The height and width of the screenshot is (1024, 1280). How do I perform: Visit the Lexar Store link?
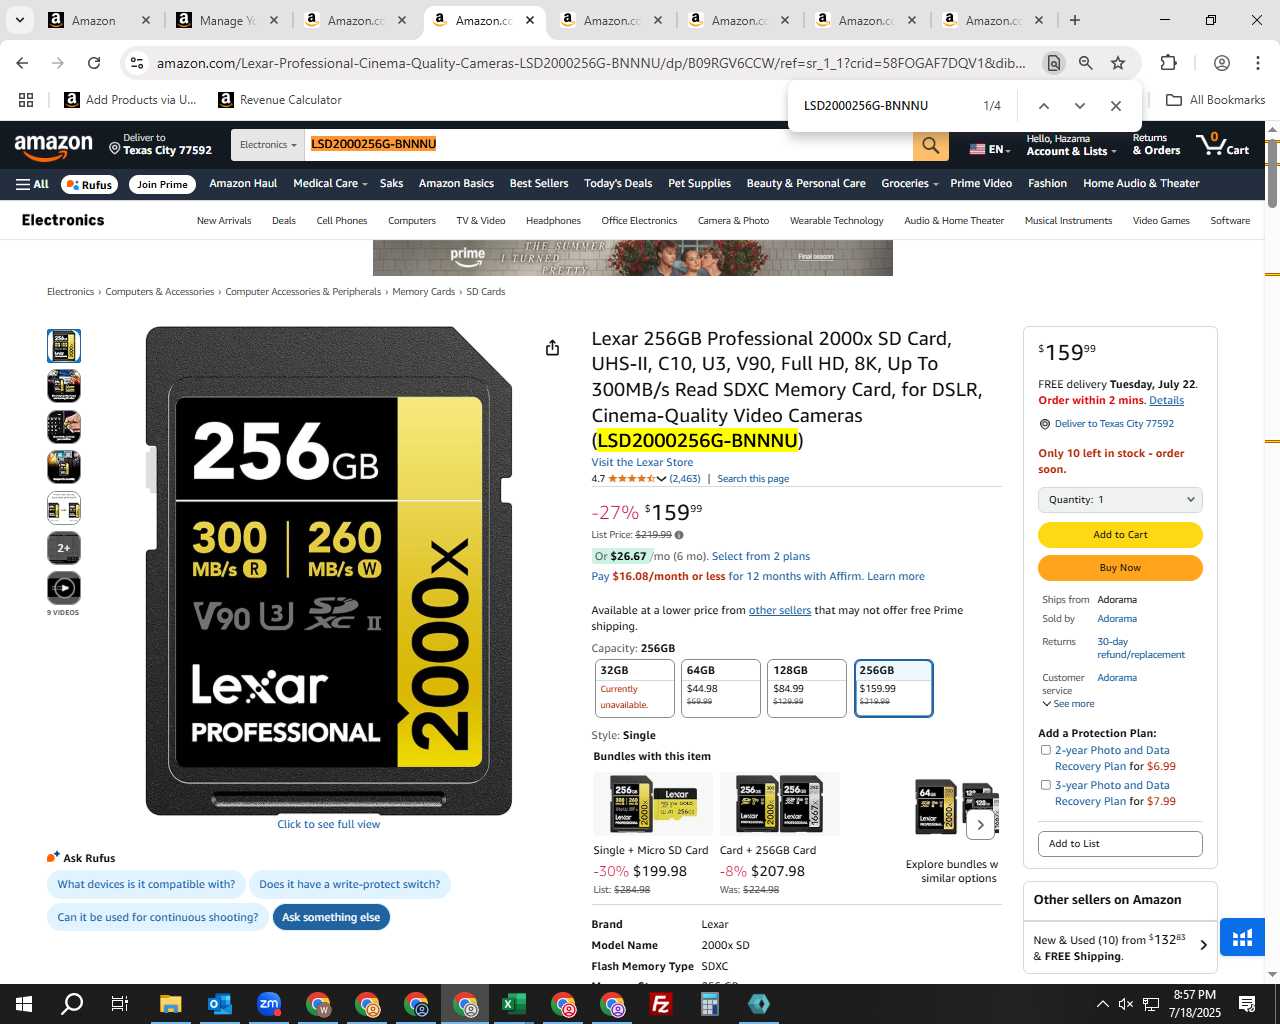point(642,462)
